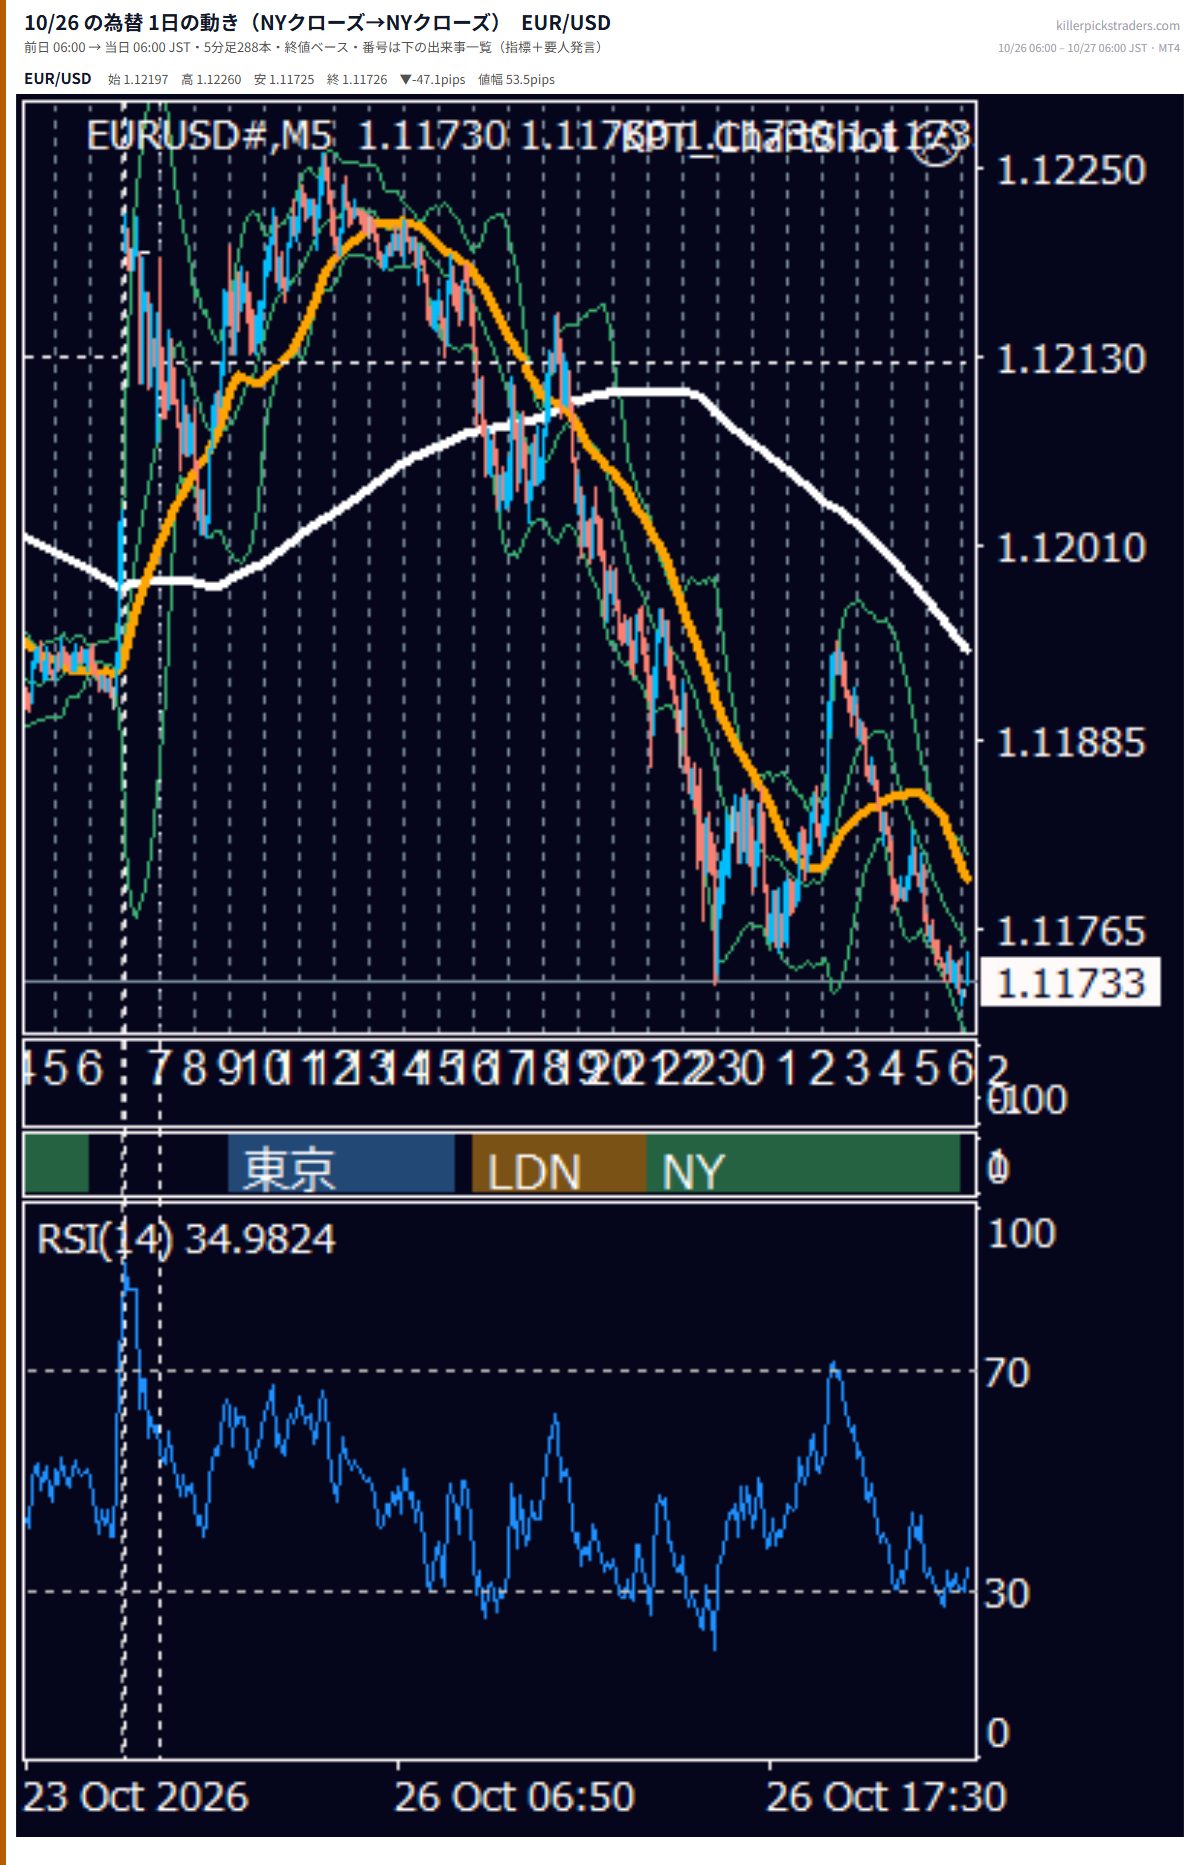The height and width of the screenshot is (1865, 1200).
Task: Click the 1.12130 price axis label
Action: tap(1071, 360)
